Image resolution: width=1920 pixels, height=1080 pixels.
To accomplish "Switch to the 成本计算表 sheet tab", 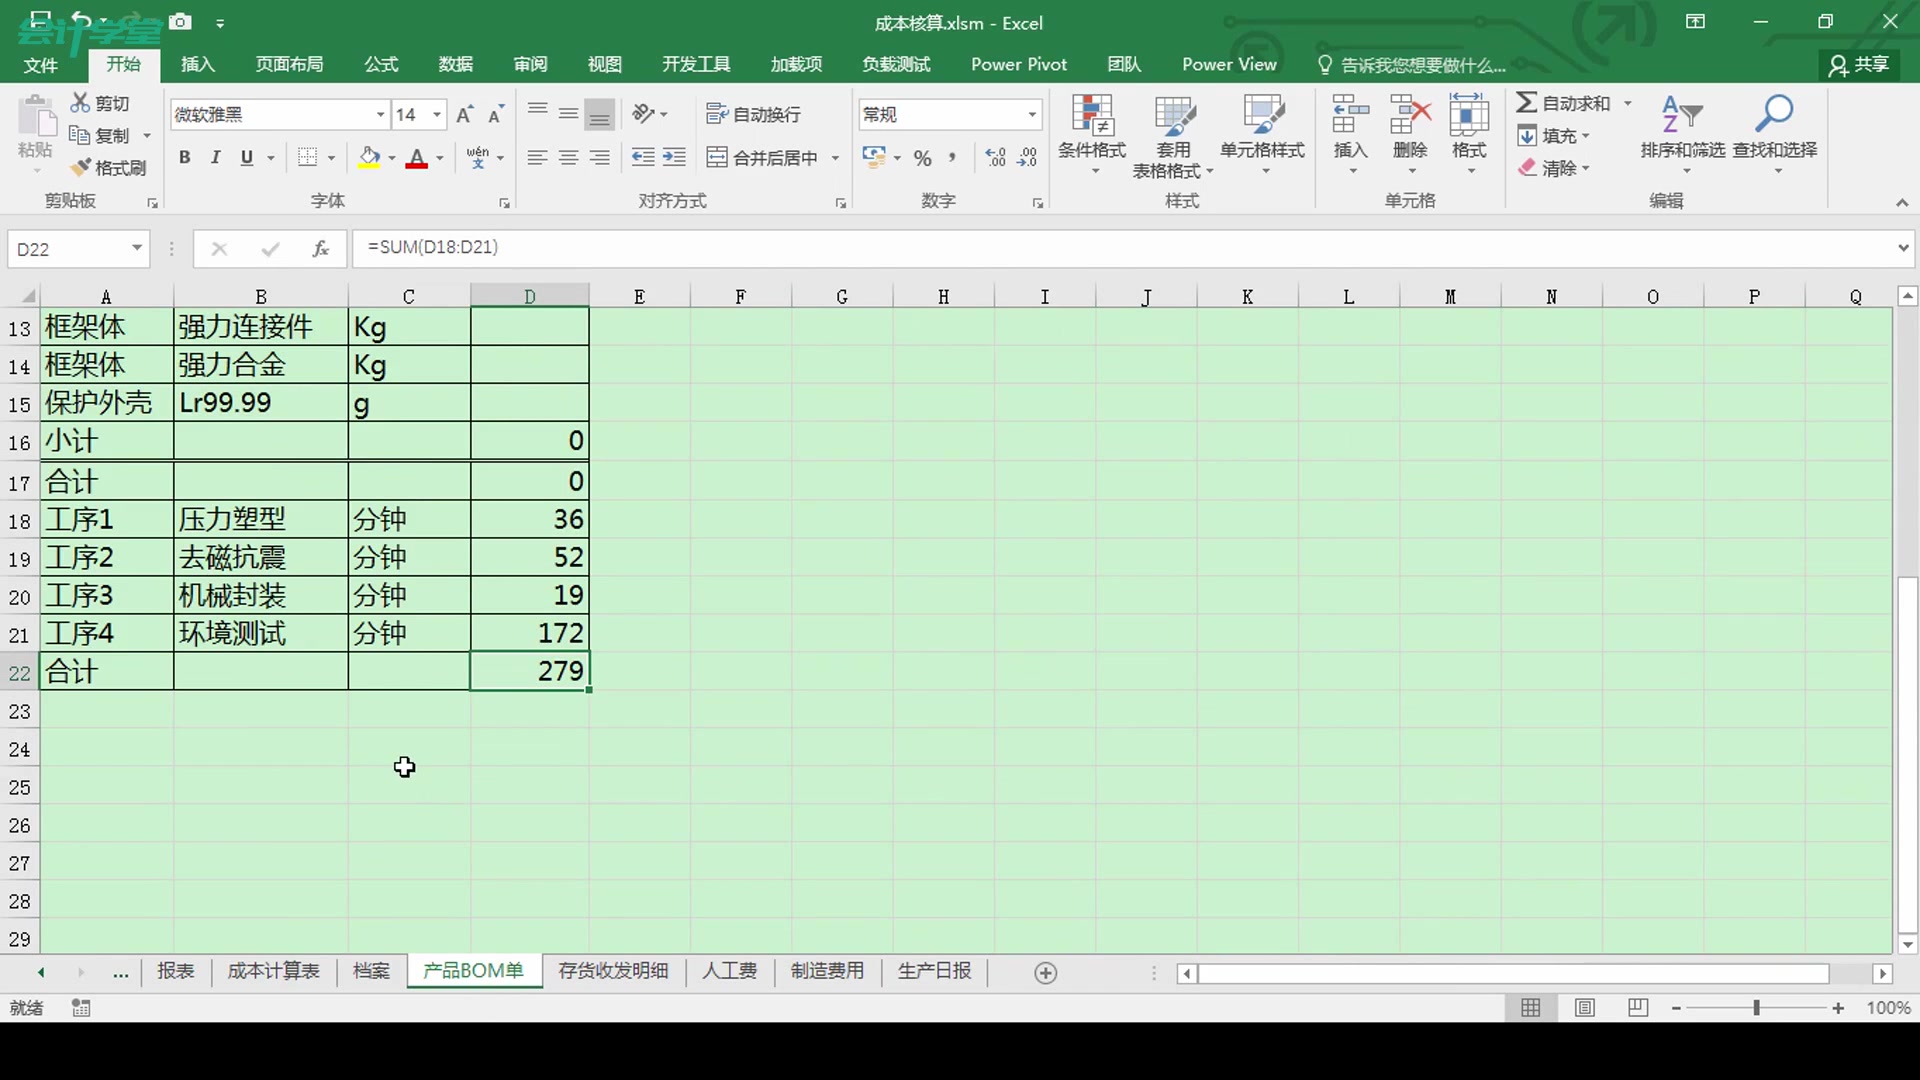I will (x=273, y=971).
